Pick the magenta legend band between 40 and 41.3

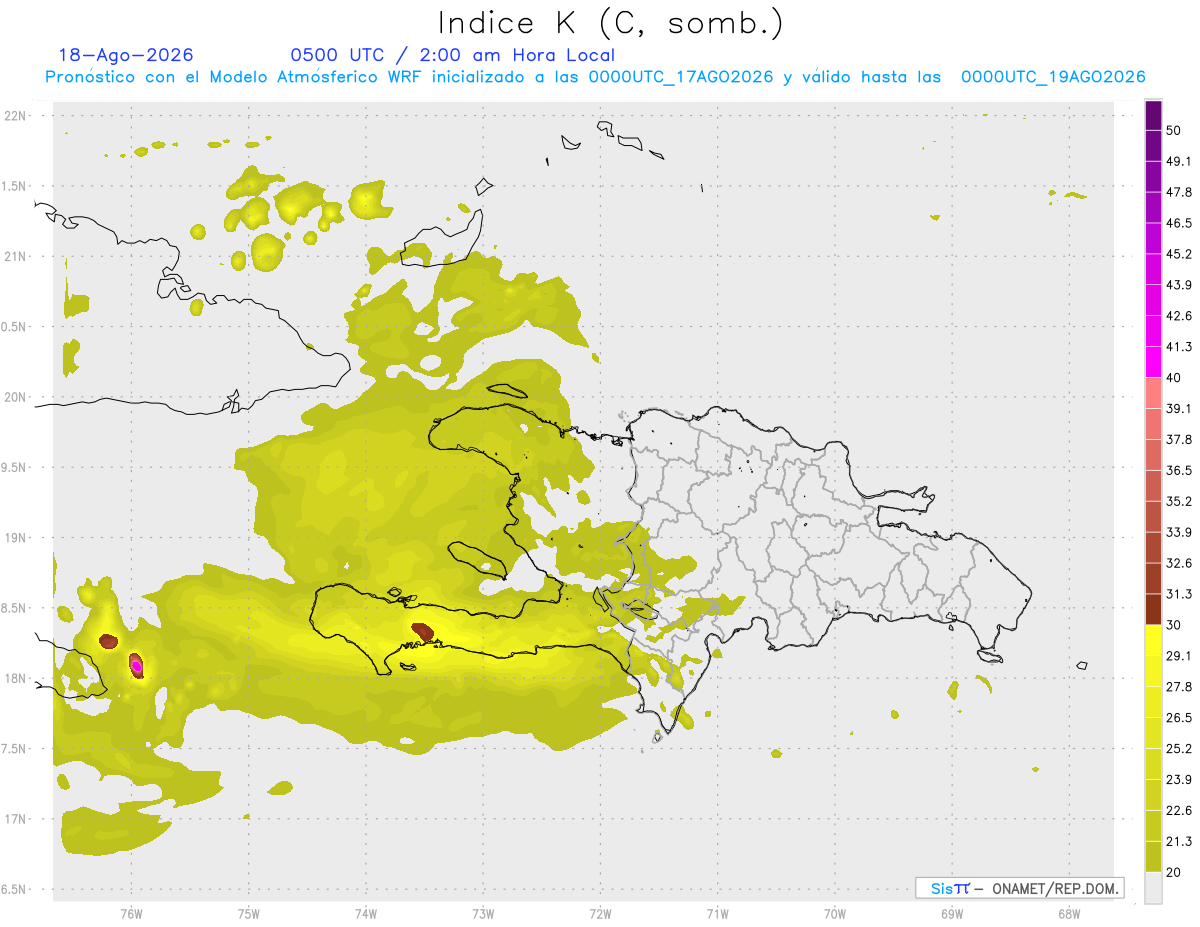point(1153,362)
